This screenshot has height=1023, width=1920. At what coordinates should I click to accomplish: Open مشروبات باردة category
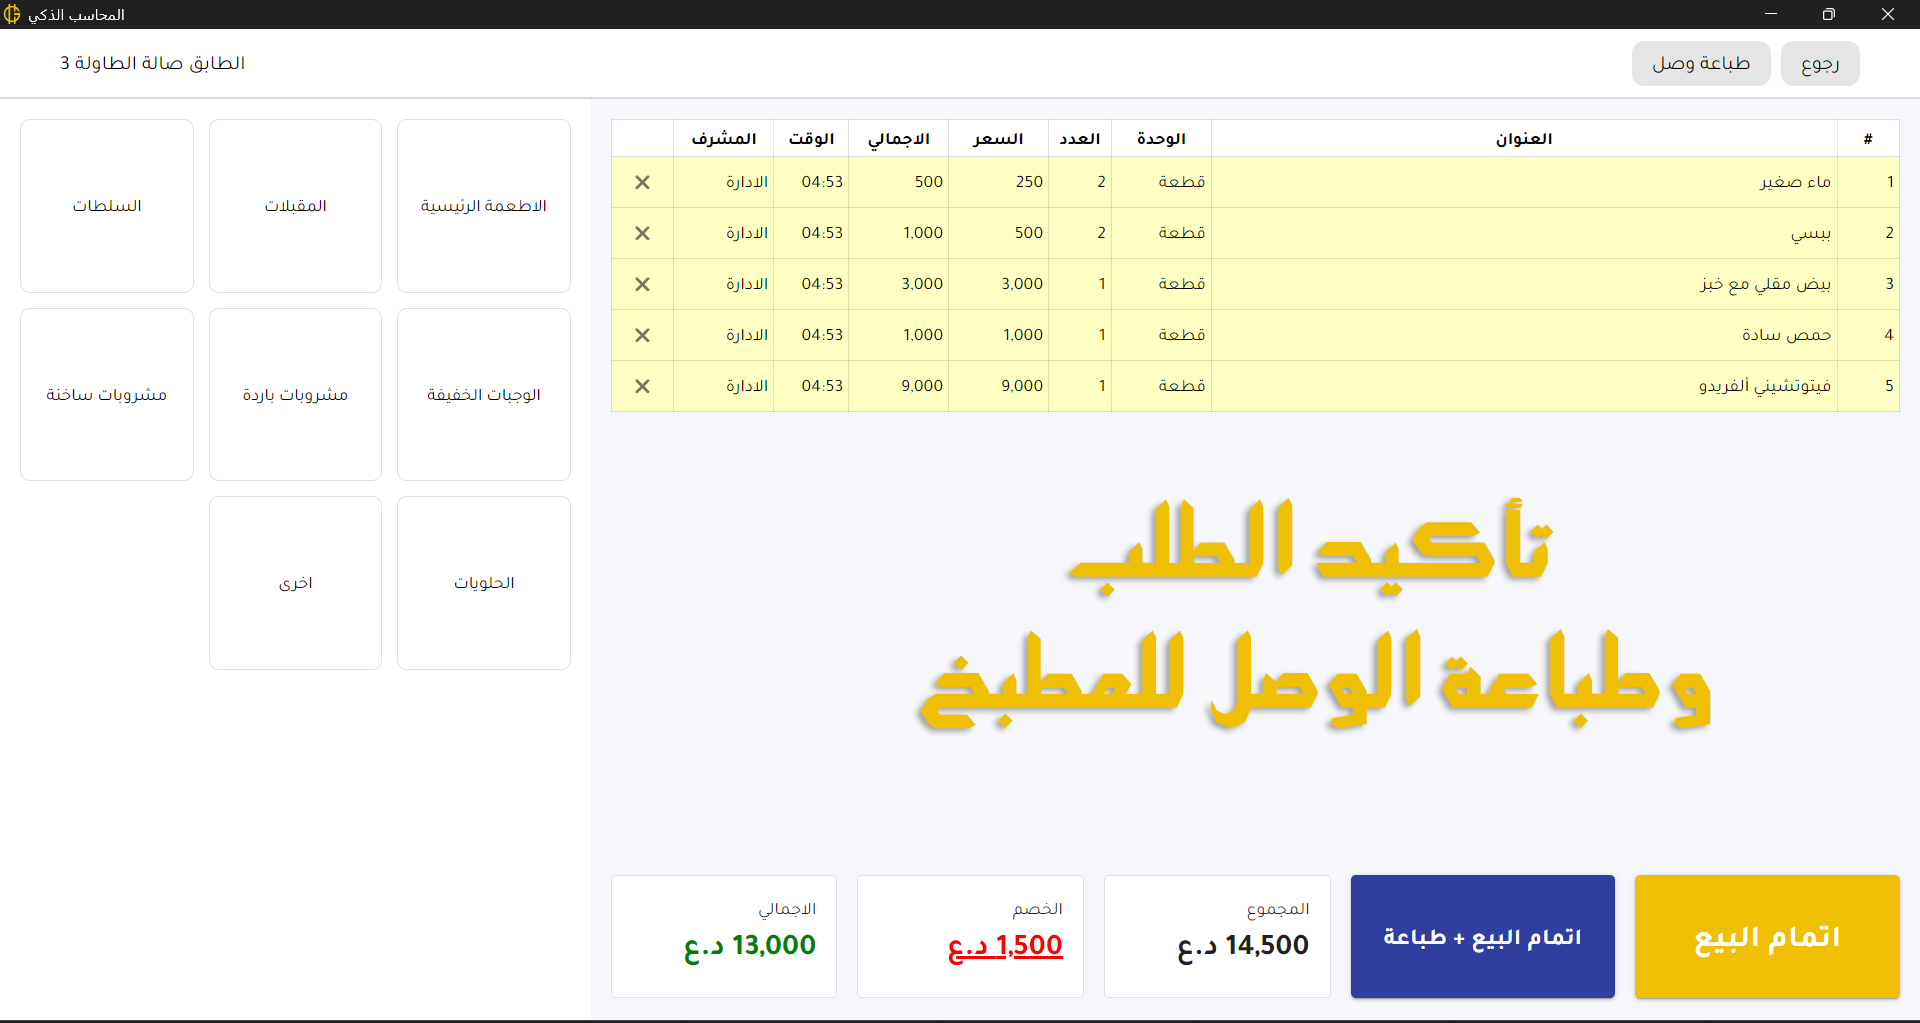tap(295, 394)
